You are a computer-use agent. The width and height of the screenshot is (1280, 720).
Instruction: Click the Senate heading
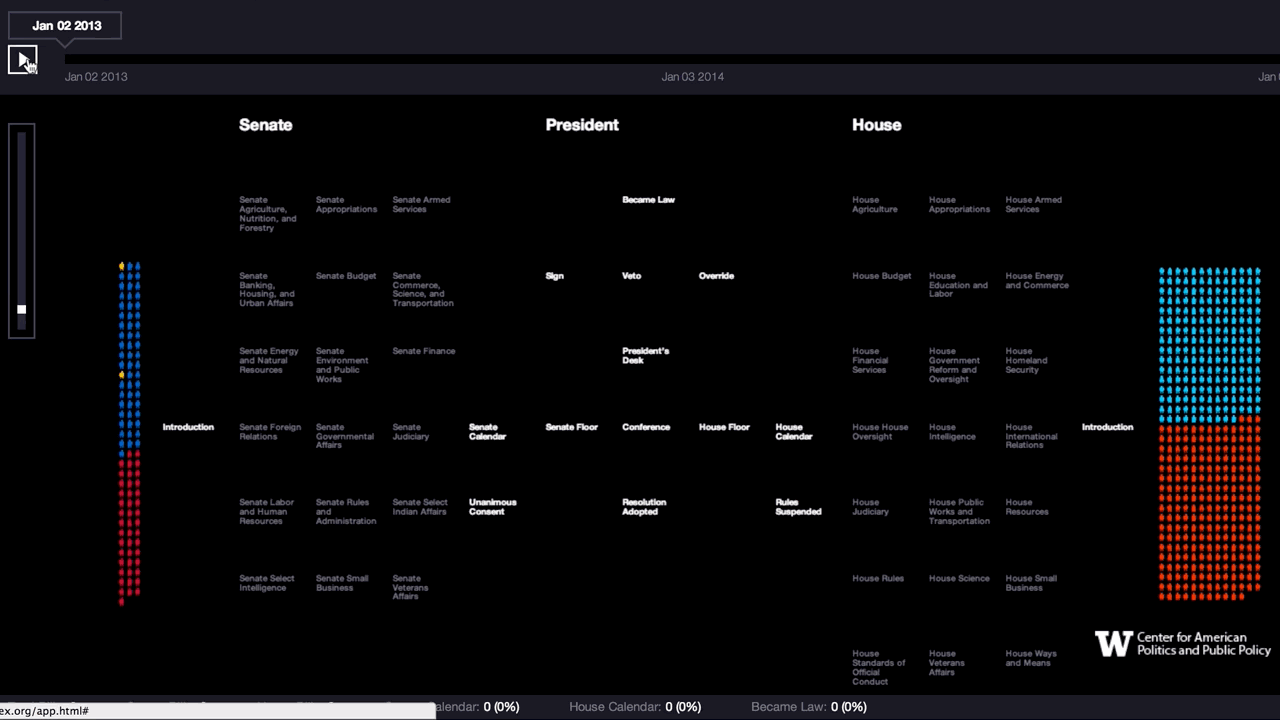[265, 125]
